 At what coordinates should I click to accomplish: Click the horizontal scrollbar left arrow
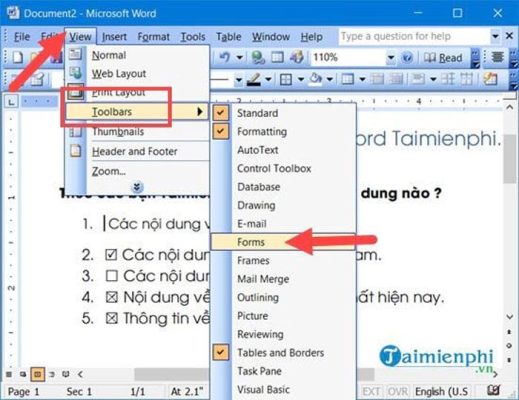pos(80,374)
